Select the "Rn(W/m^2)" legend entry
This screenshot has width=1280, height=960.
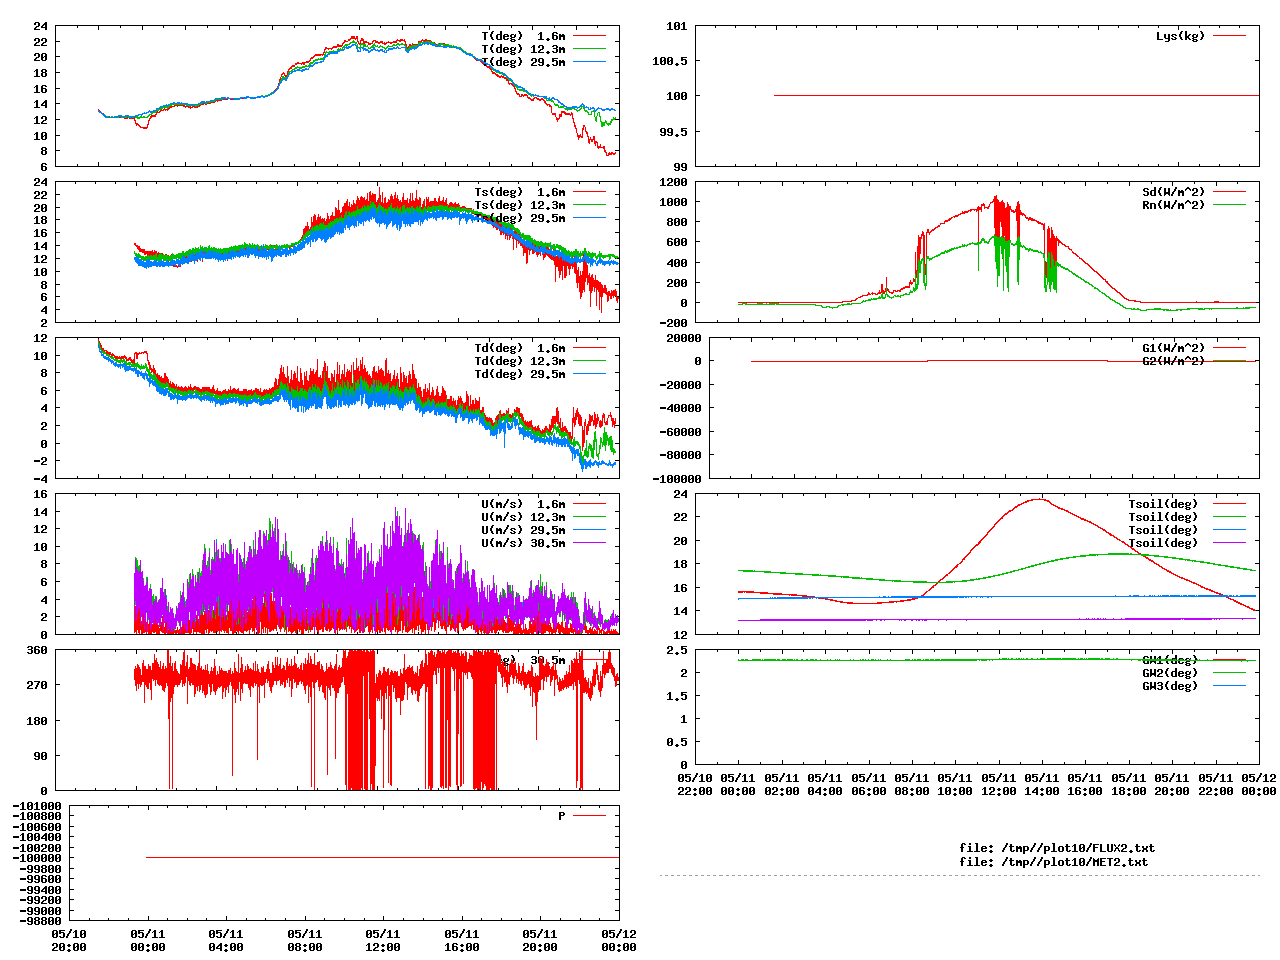coord(1174,205)
